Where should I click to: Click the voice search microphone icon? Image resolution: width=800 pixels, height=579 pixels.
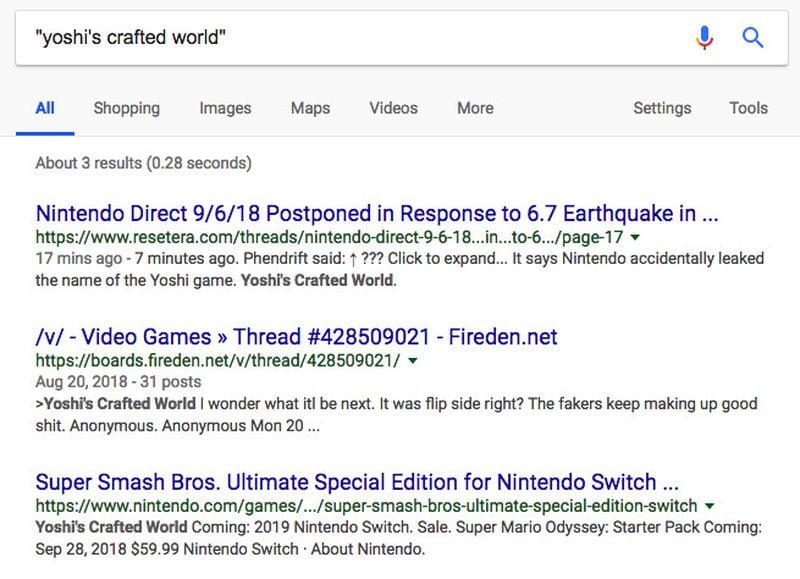coord(704,38)
